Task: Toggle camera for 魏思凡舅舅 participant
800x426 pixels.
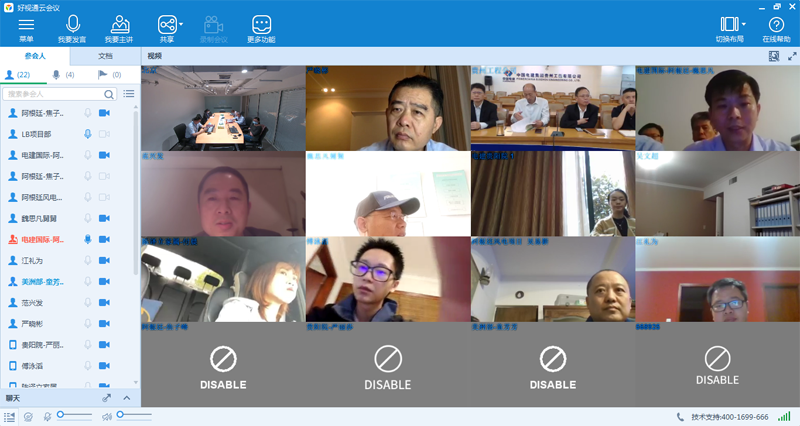Action: click(106, 218)
